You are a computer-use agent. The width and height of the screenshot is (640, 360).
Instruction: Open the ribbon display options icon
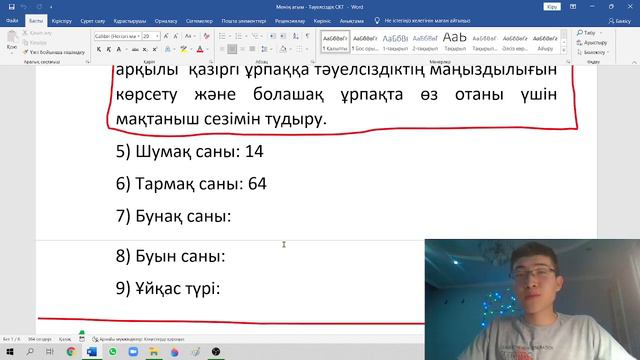tap(573, 7)
